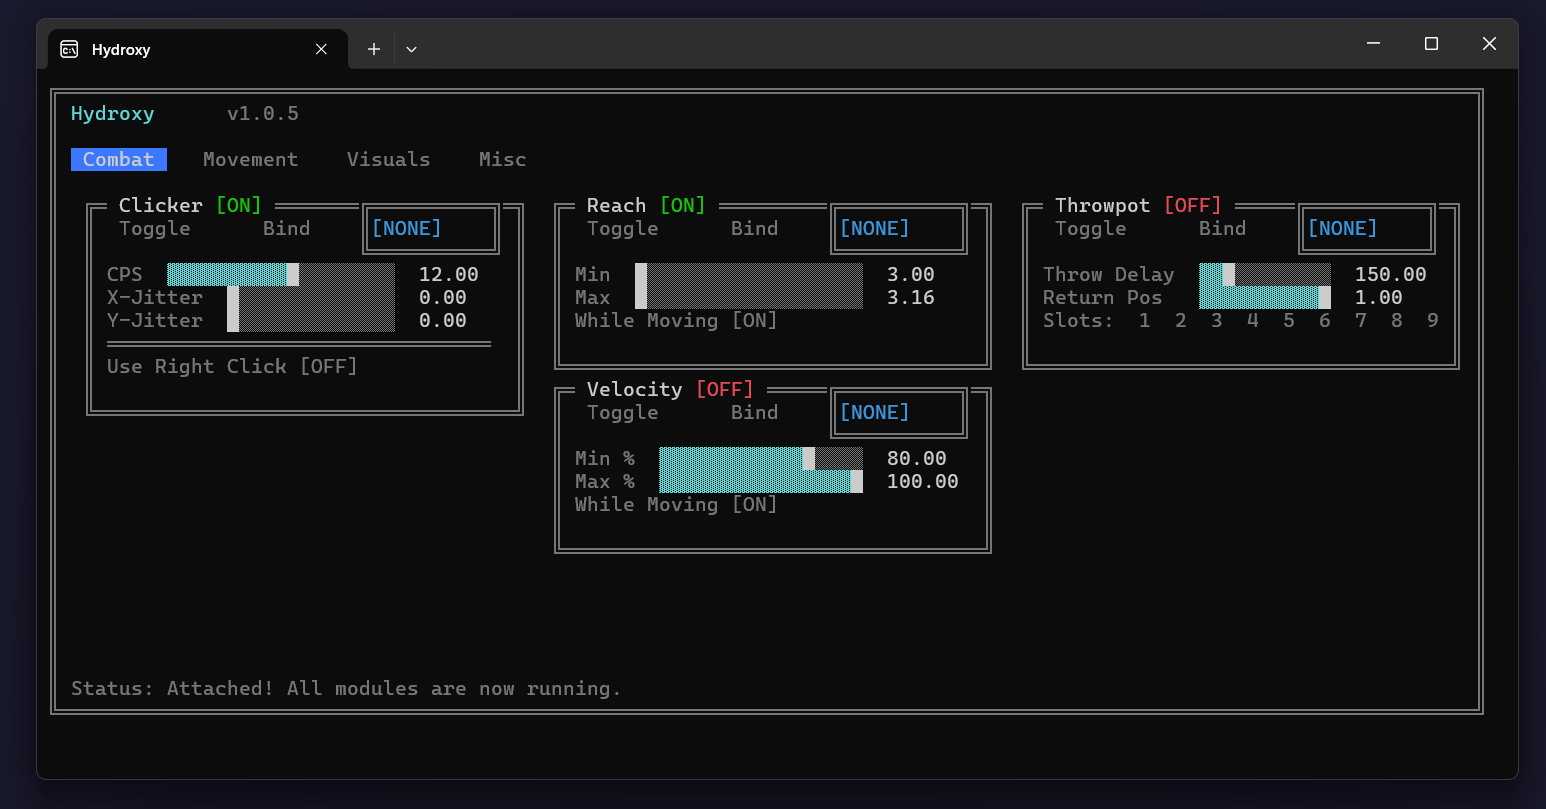Image resolution: width=1546 pixels, height=809 pixels.
Task: Maximize the terminal window
Action: 1431,43
